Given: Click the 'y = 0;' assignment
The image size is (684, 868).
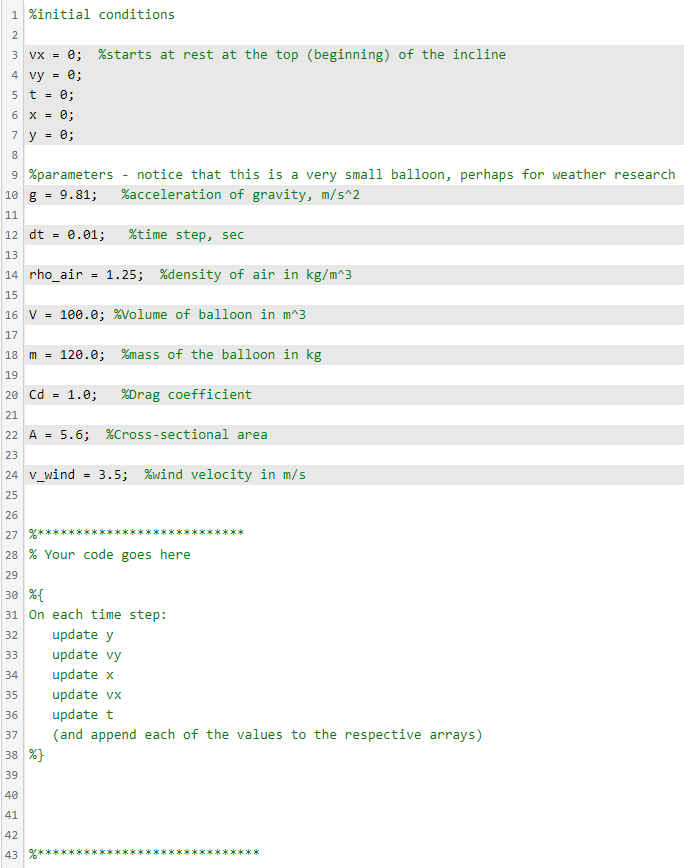Looking at the screenshot, I should click(x=51, y=135).
